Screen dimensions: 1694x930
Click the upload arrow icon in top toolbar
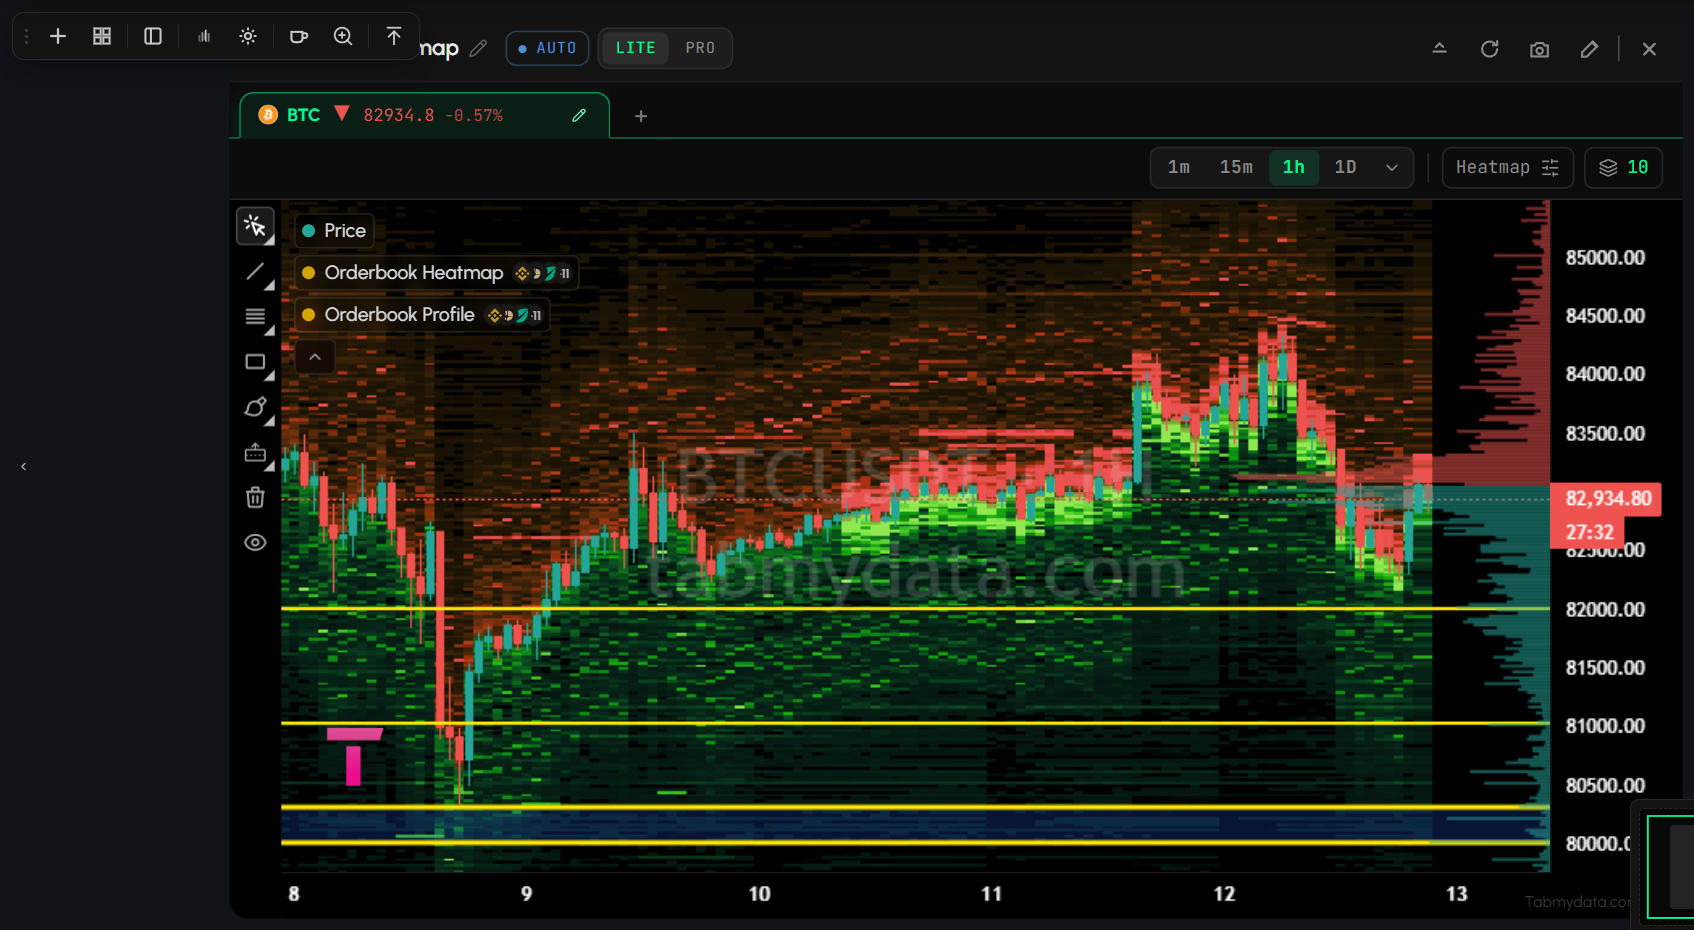[x=394, y=36]
